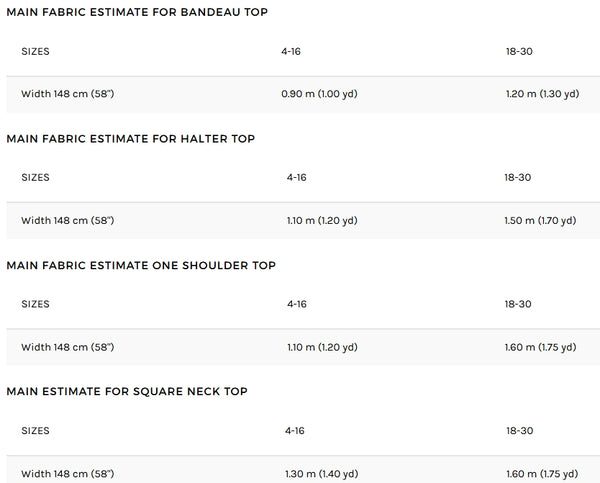This screenshot has height=483, width=600.
Task: Click the 18-30 header in Bandeau table
Action: [519, 50]
